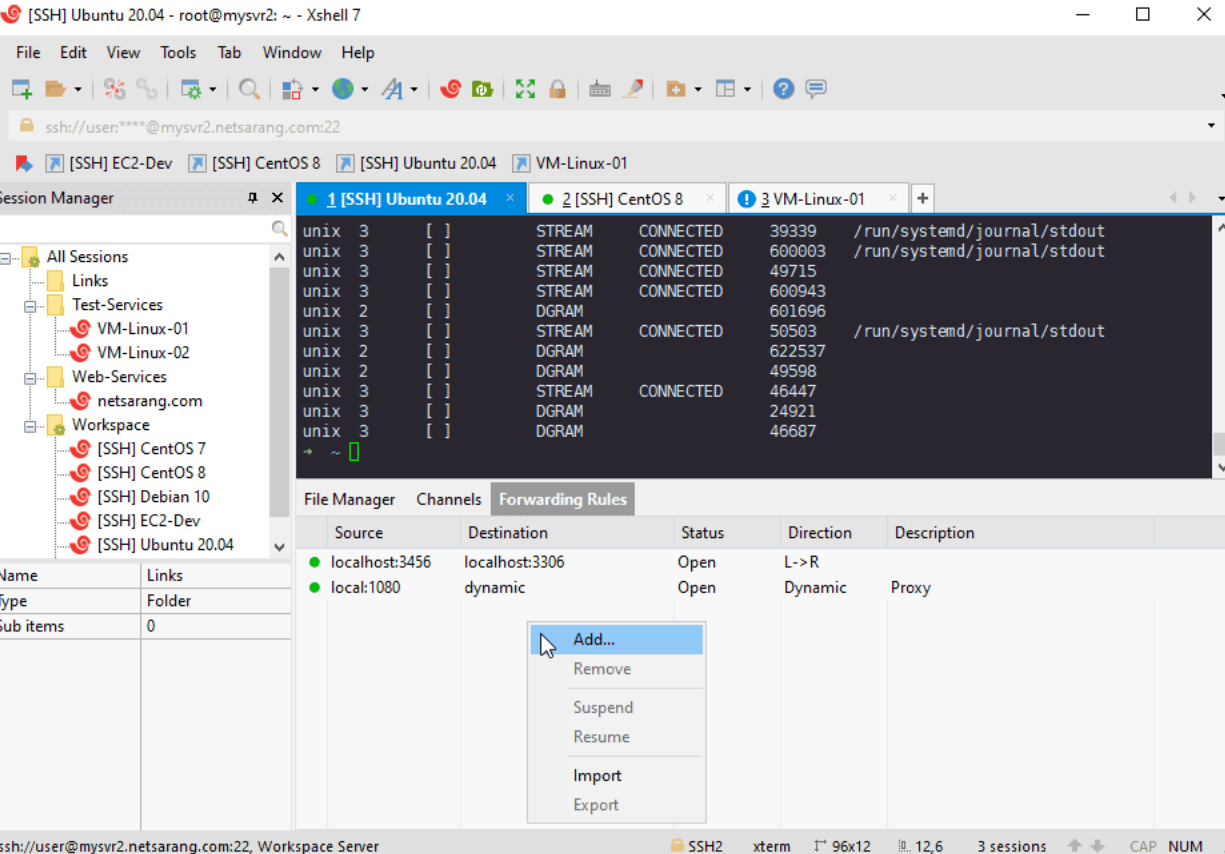Click the highlighter pen toolbar icon

632,89
